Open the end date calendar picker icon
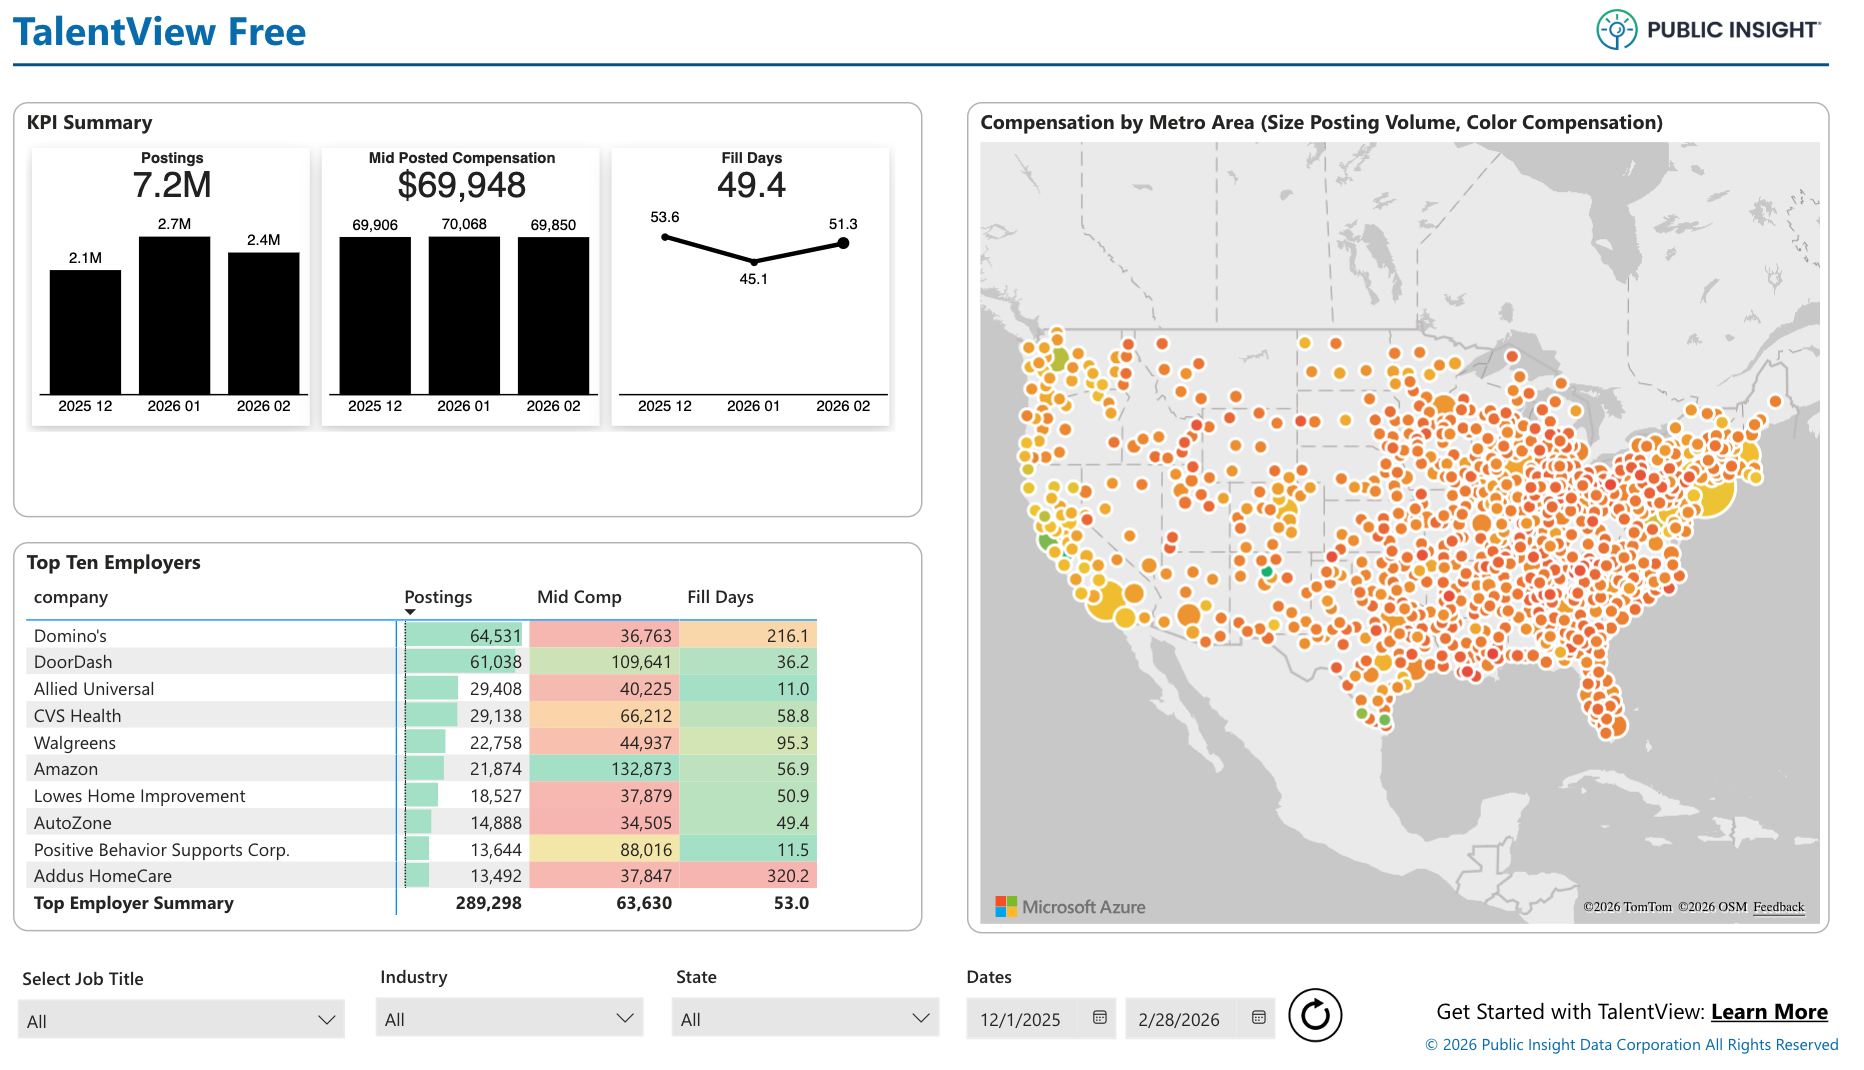1864x1070 pixels. [1258, 1018]
